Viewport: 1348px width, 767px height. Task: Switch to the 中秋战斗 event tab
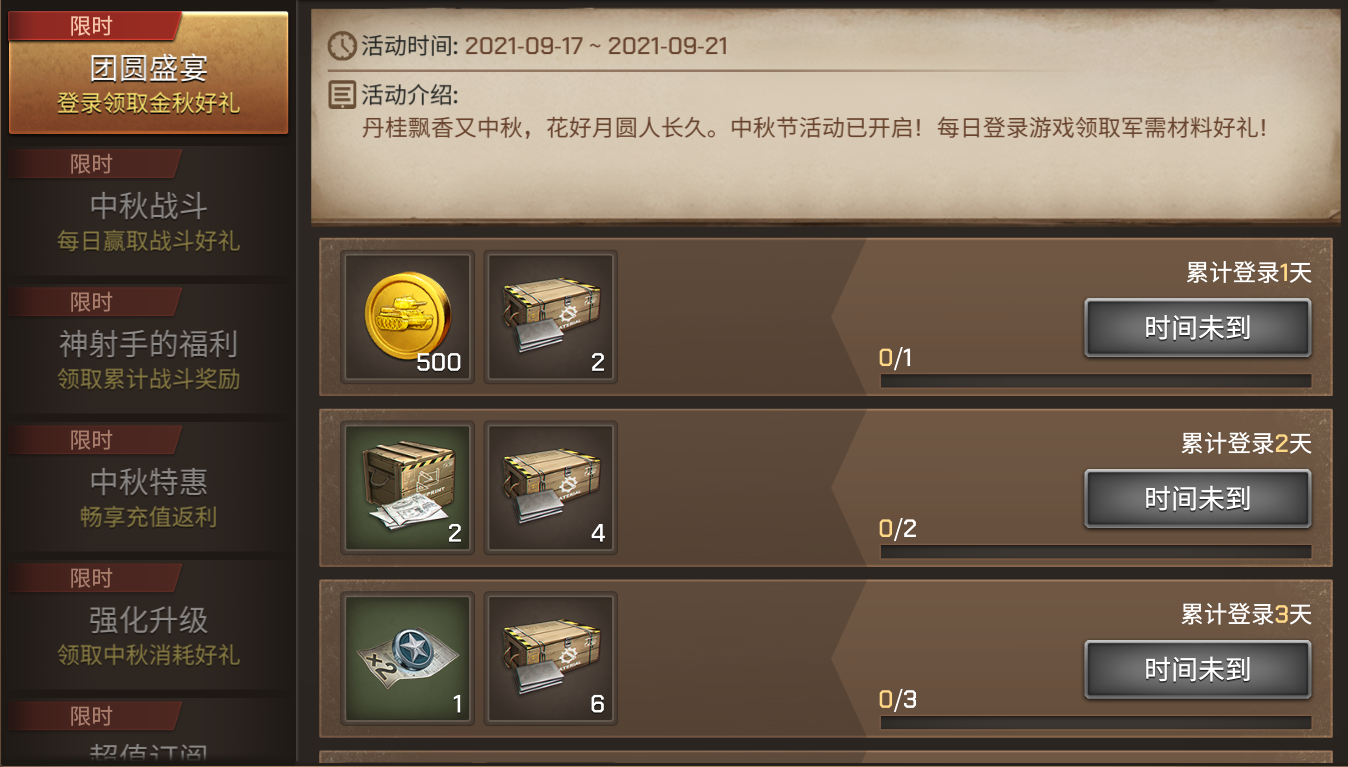pos(148,210)
